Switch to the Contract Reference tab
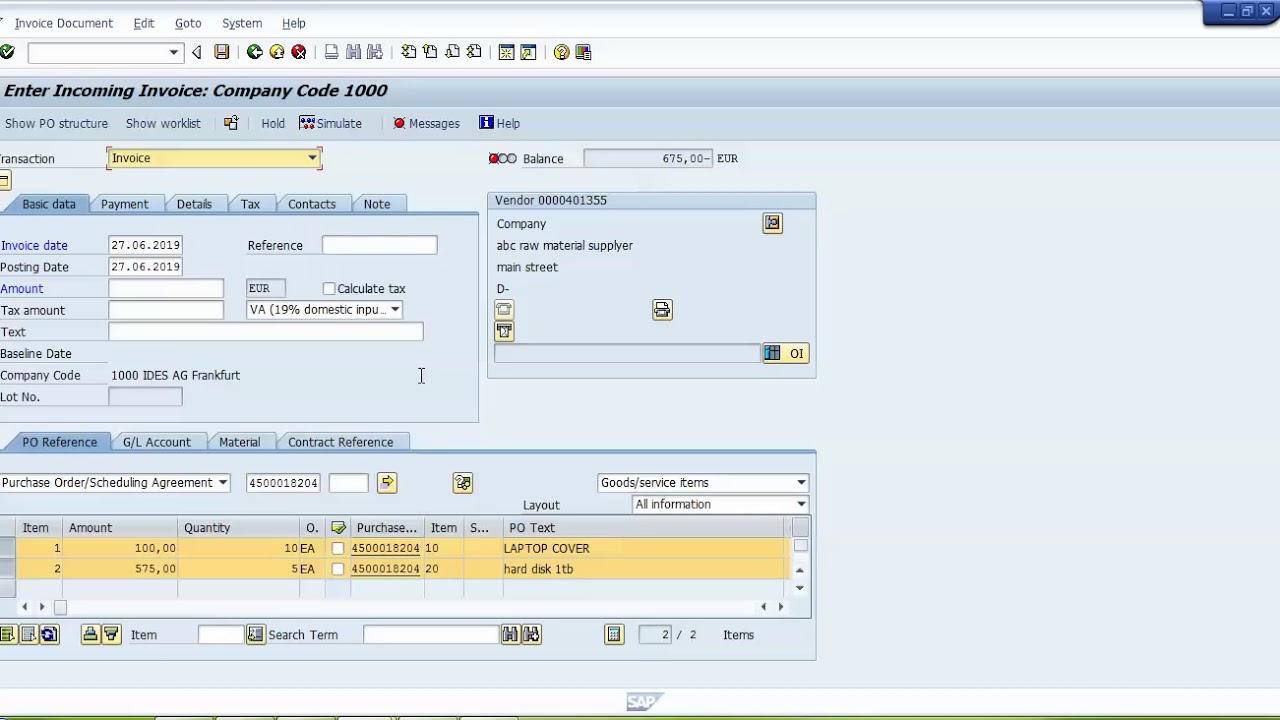 pyautogui.click(x=340, y=442)
